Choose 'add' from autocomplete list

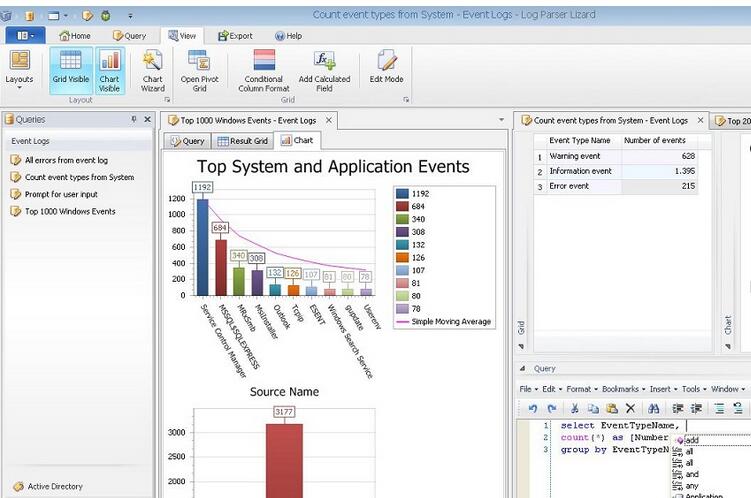pos(713,440)
